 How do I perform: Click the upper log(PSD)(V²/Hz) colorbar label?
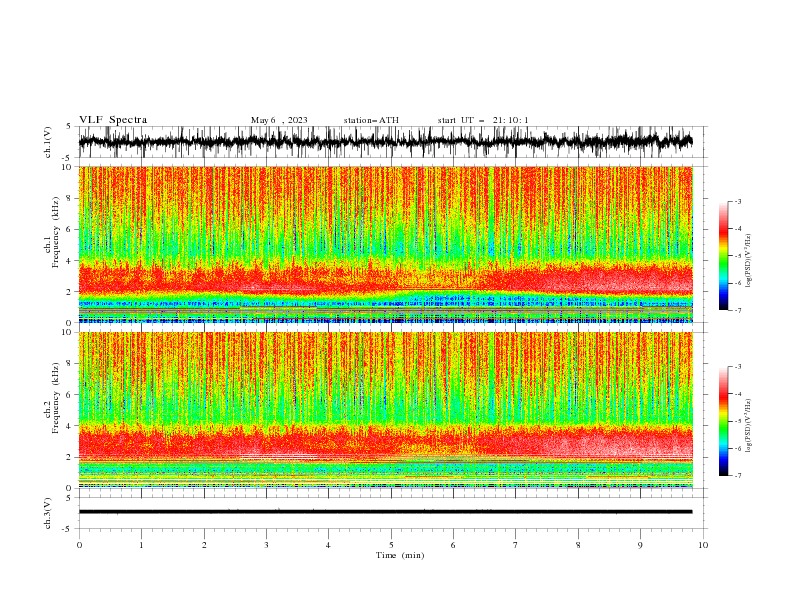click(x=749, y=261)
